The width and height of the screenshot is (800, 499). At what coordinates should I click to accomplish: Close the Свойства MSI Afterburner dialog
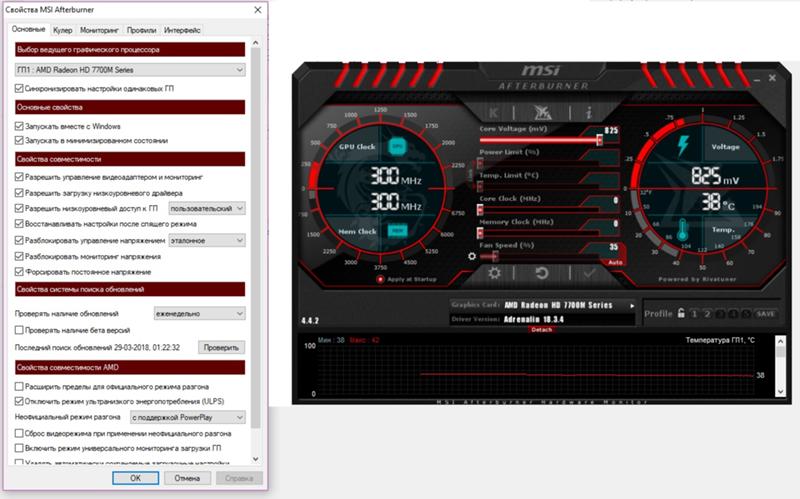click(x=258, y=10)
